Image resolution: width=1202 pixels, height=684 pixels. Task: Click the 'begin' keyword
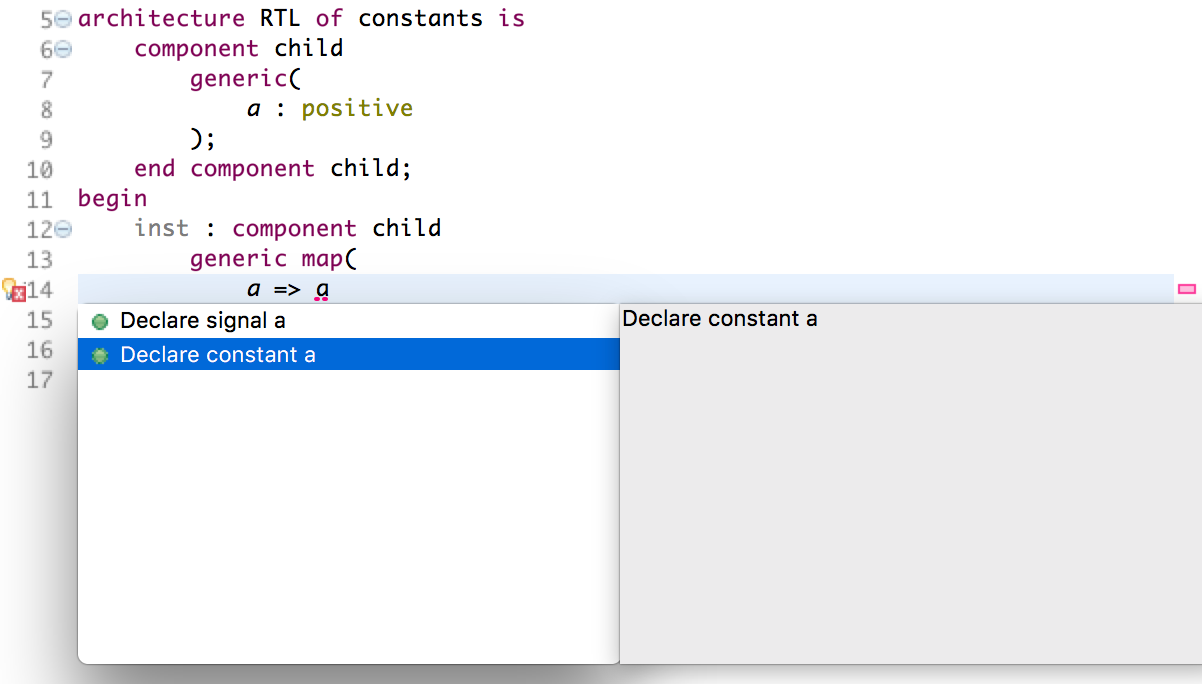pyautogui.click(x=112, y=199)
